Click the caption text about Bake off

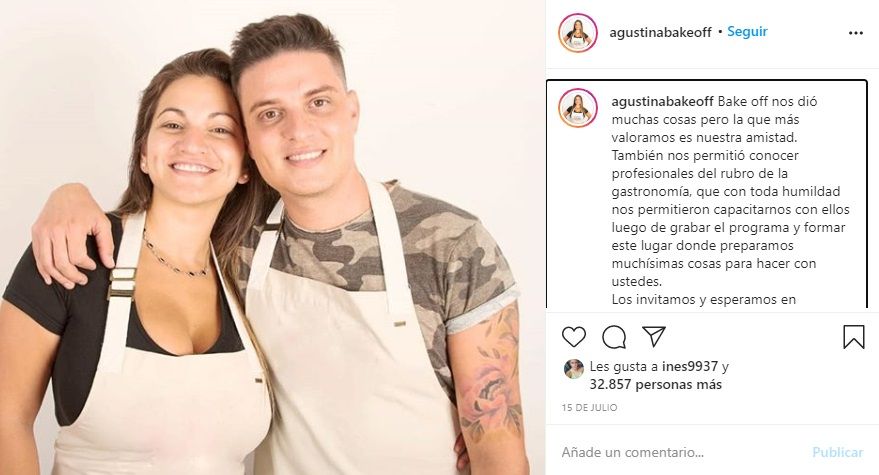pos(730,200)
